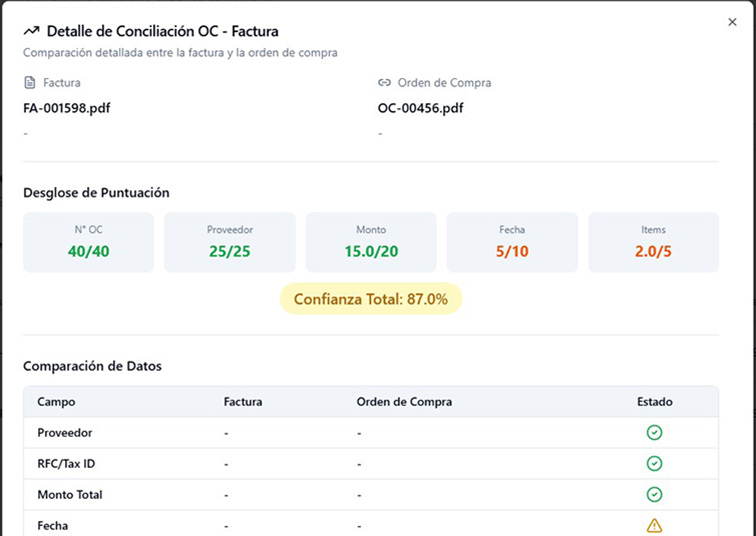Select the Items 2.0/5 score card
The width and height of the screenshot is (756, 536).
(653, 242)
